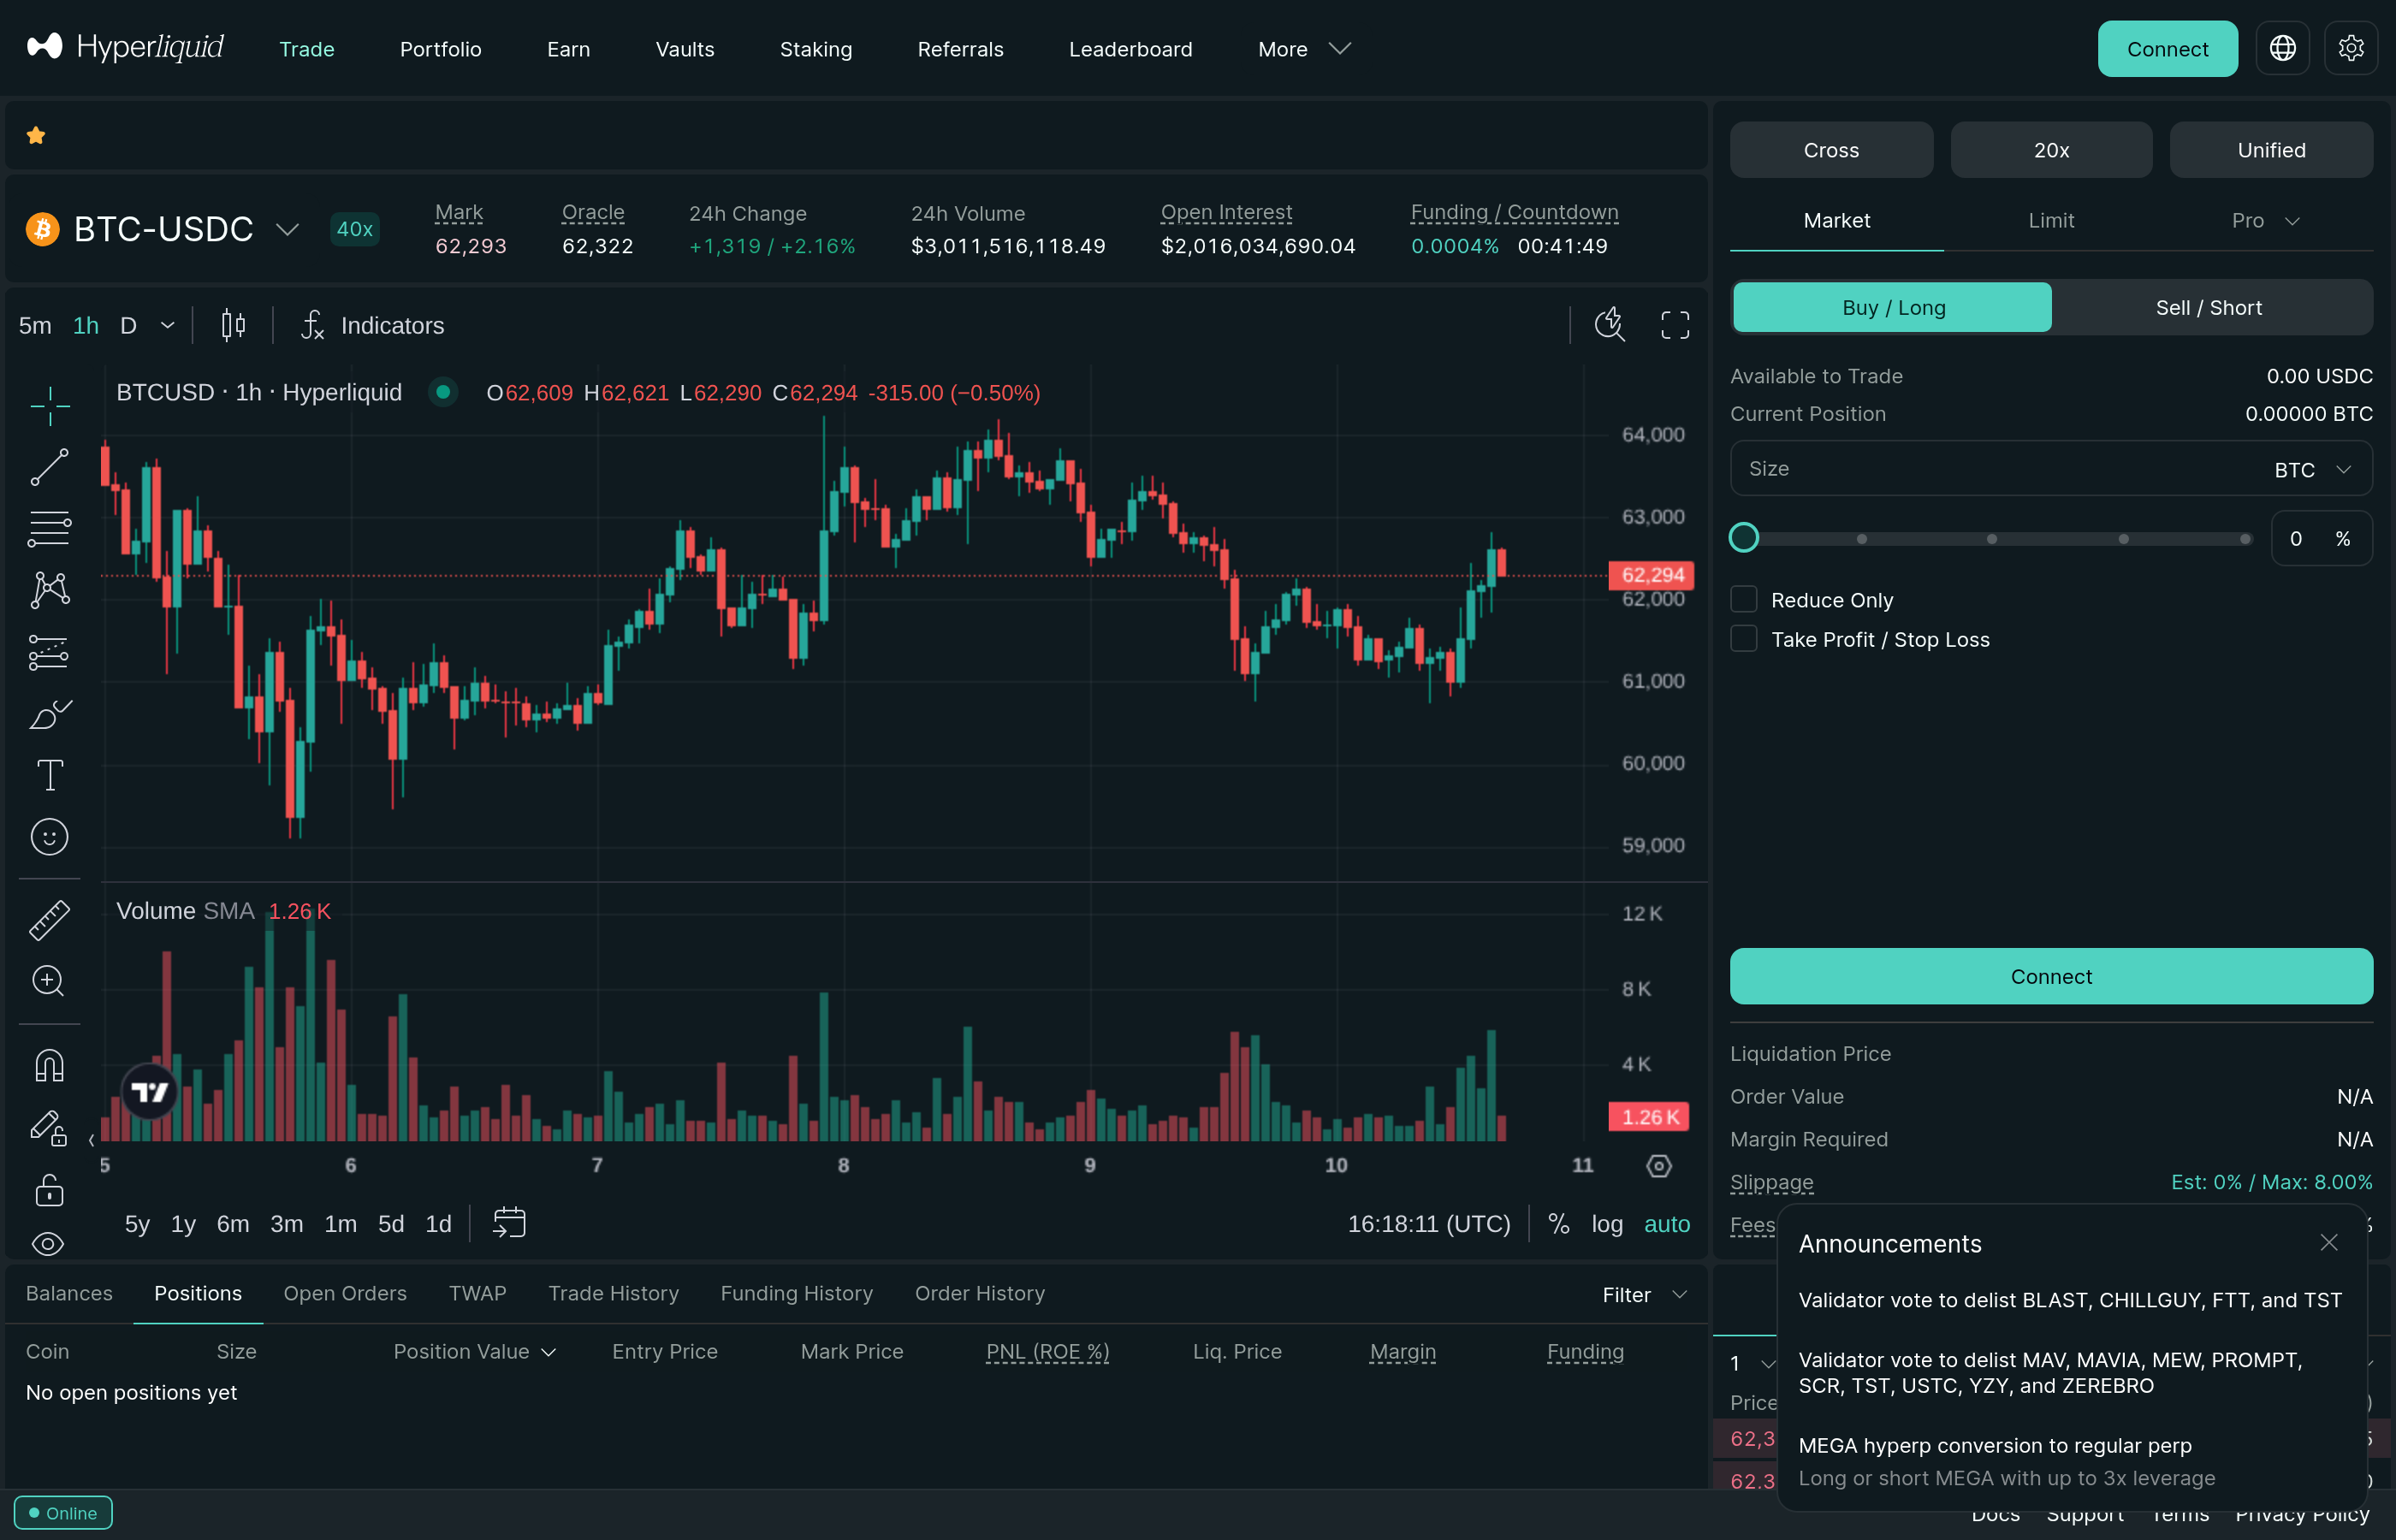Activate the zoom in tool

(x=49, y=981)
